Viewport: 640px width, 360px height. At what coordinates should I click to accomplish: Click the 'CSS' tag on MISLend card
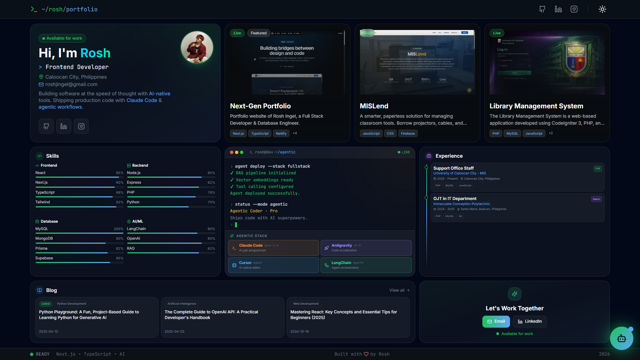(x=390, y=133)
